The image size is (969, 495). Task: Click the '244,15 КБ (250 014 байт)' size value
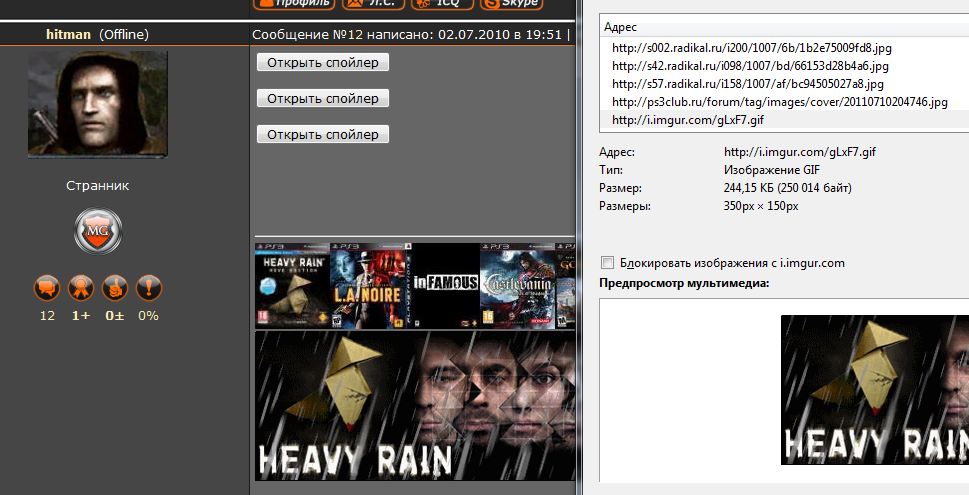pyautogui.click(x=787, y=188)
